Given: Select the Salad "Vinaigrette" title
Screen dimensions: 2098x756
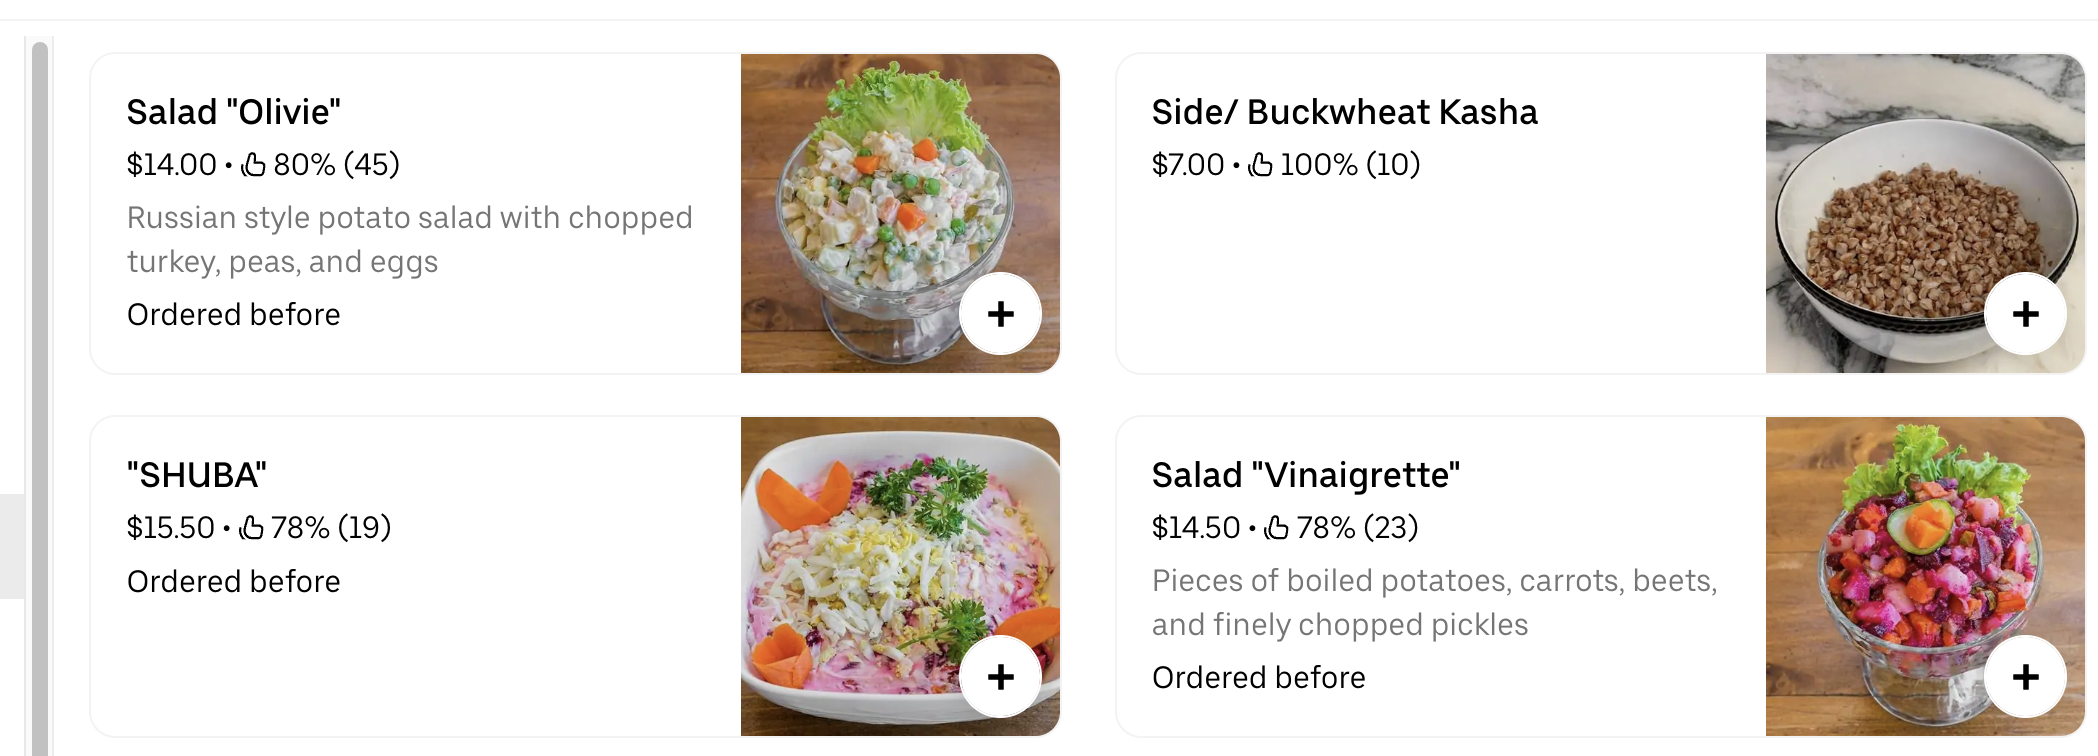Looking at the screenshot, I should click(x=1305, y=475).
